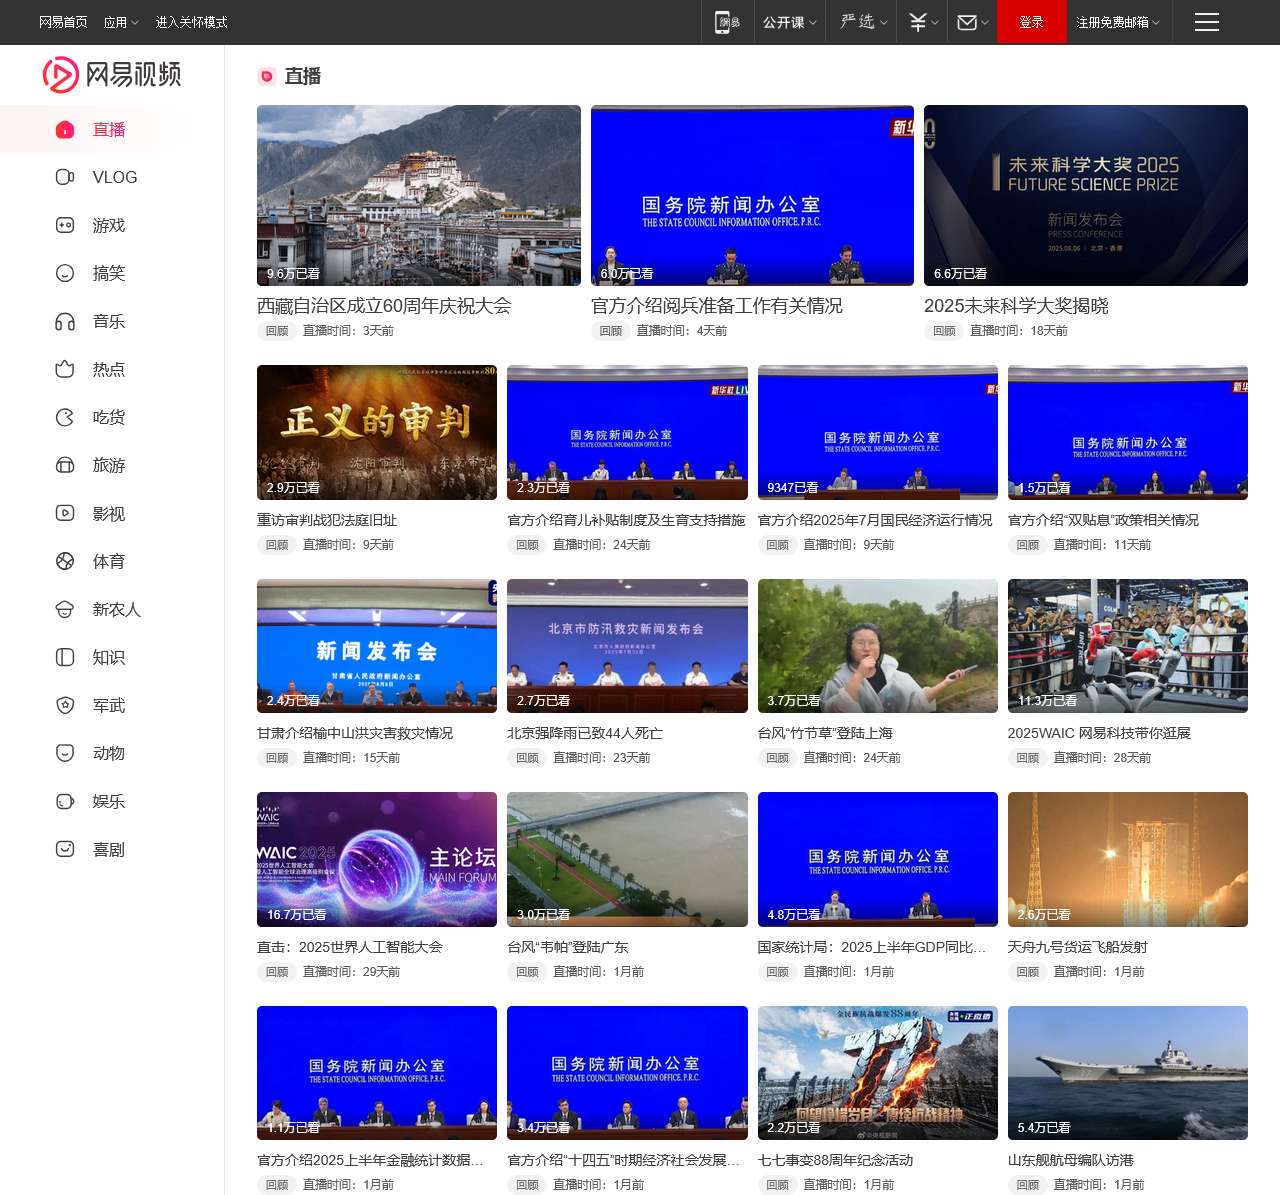Click the 网易视频 logo
The width and height of the screenshot is (1280, 1195).
pos(112,75)
